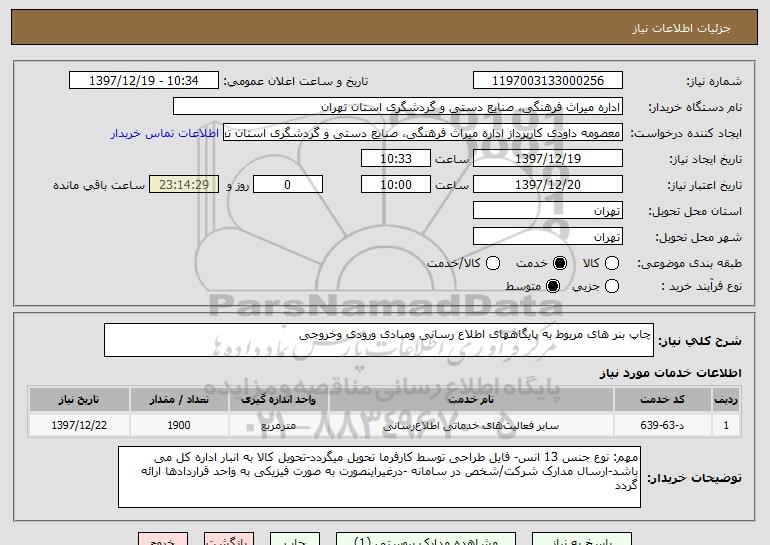Screen dimensions: 770x545
Task: Click the ساعت باقی مانده label
Action: pos(99,185)
